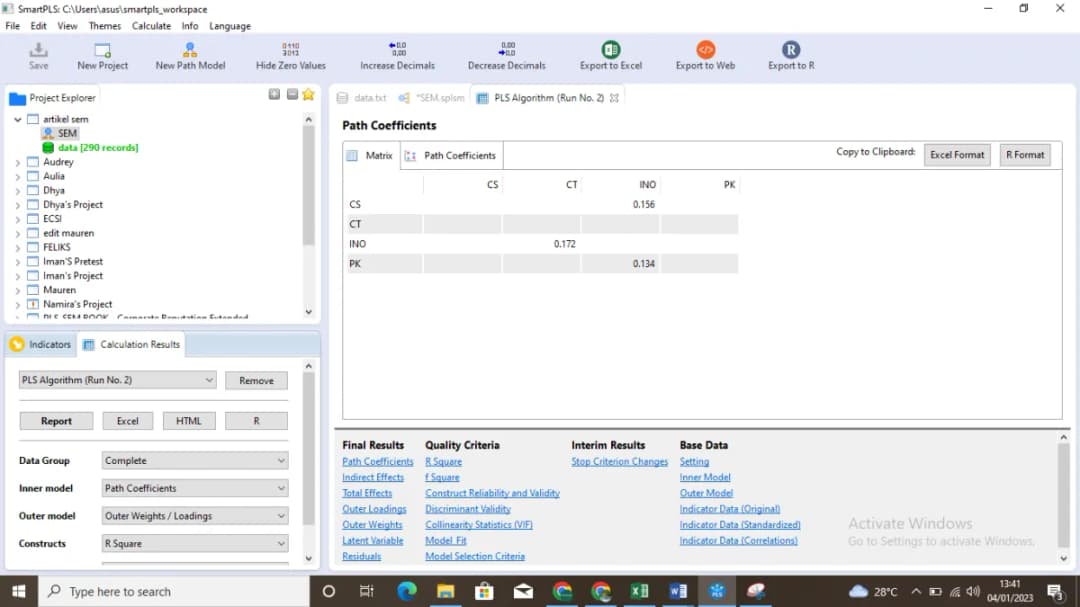Screen dimensions: 1080x607
Task: Export results to Excel
Action: tap(610, 56)
